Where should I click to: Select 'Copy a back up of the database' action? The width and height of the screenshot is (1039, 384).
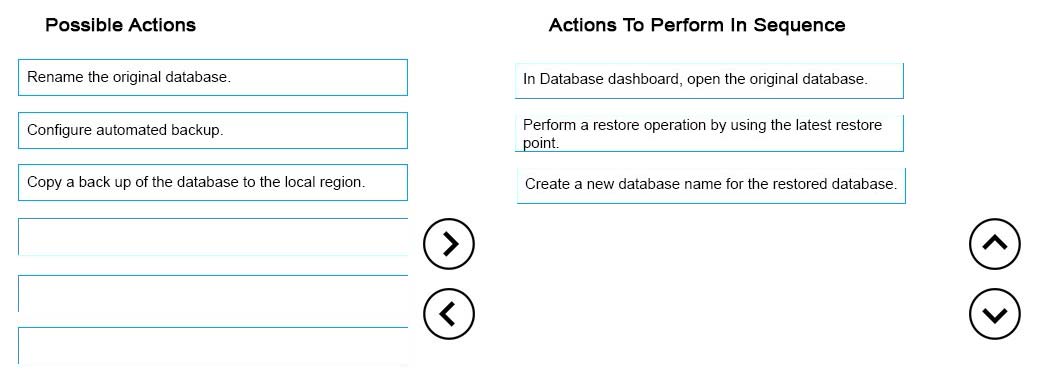click(x=213, y=182)
